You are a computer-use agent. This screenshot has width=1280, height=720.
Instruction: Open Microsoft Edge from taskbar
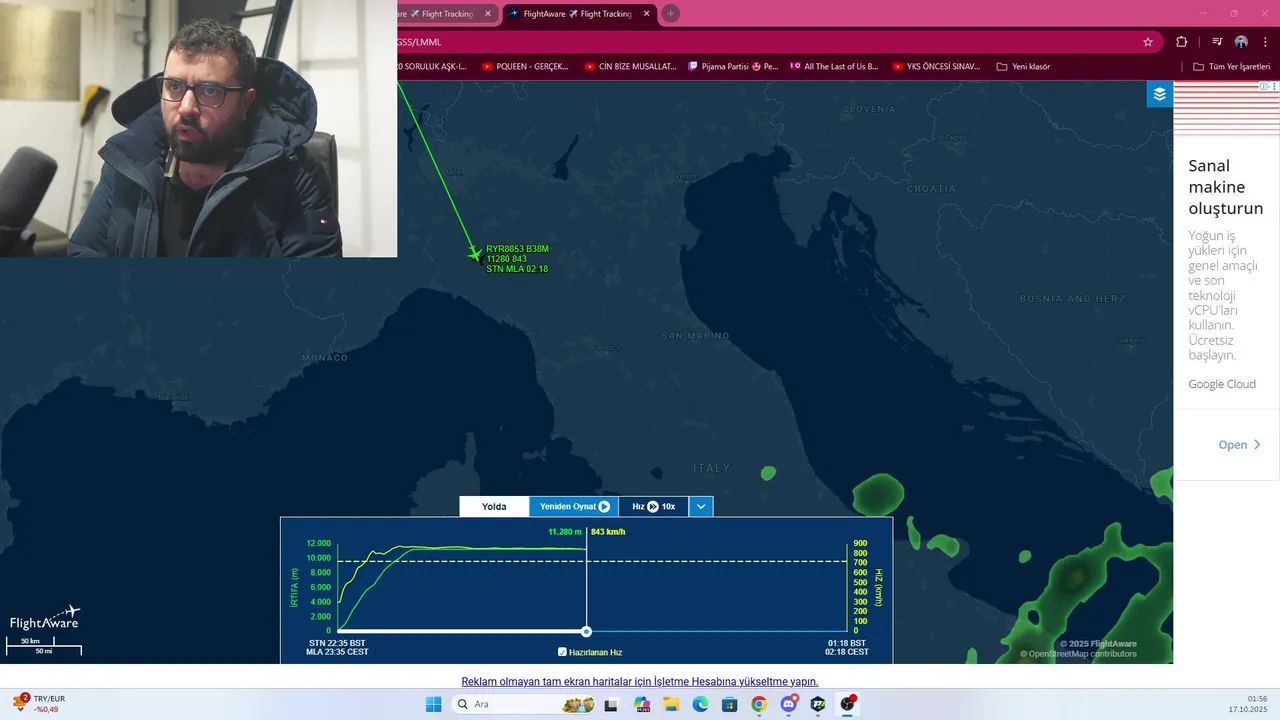tap(700, 704)
